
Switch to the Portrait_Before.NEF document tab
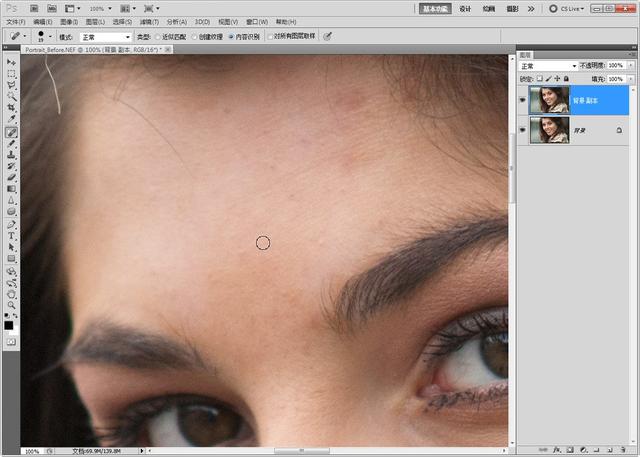[97, 49]
